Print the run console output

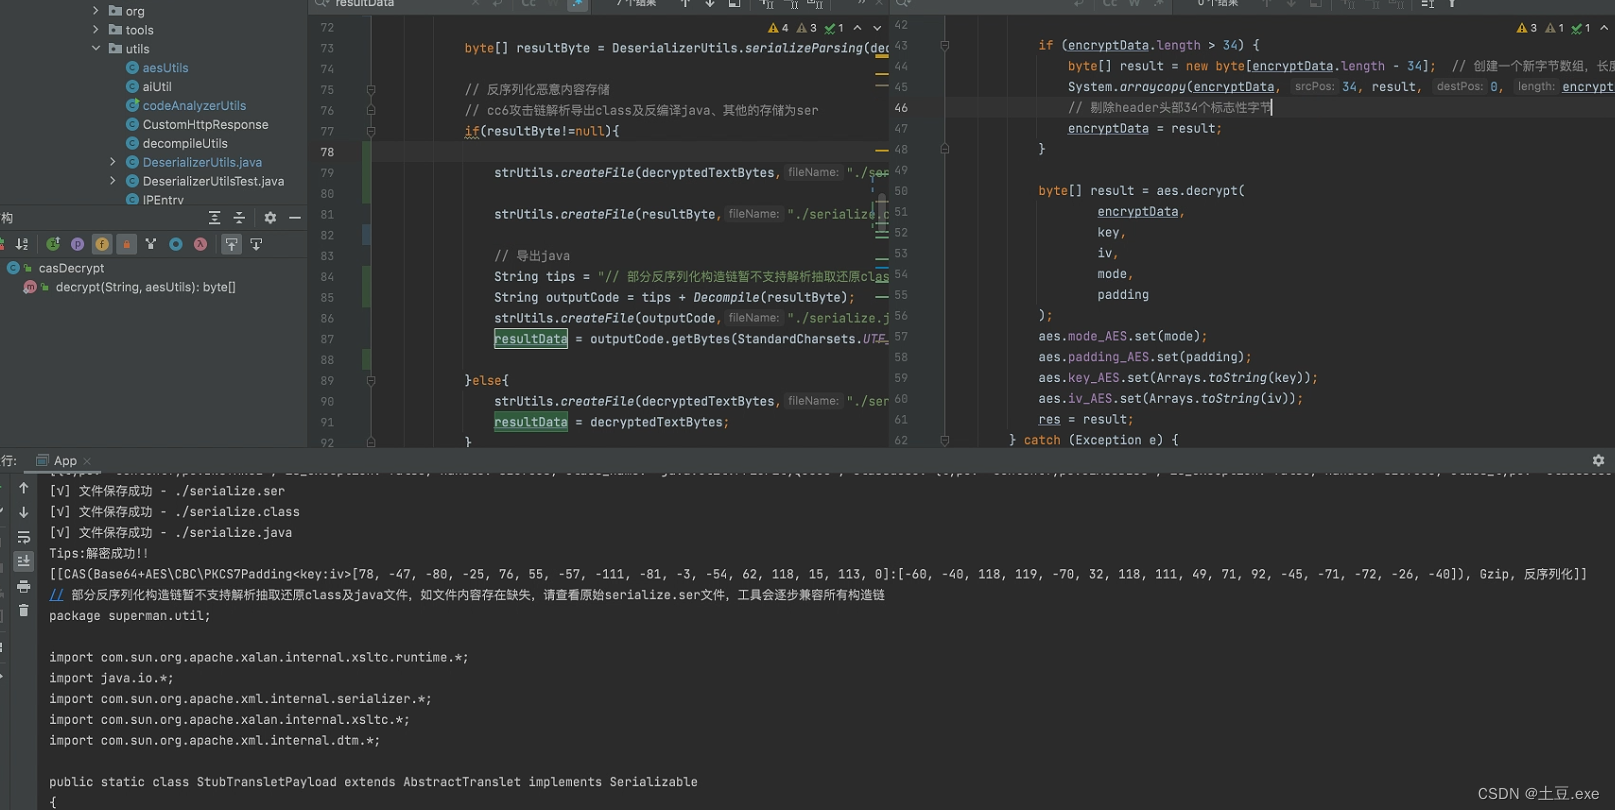pyautogui.click(x=24, y=586)
